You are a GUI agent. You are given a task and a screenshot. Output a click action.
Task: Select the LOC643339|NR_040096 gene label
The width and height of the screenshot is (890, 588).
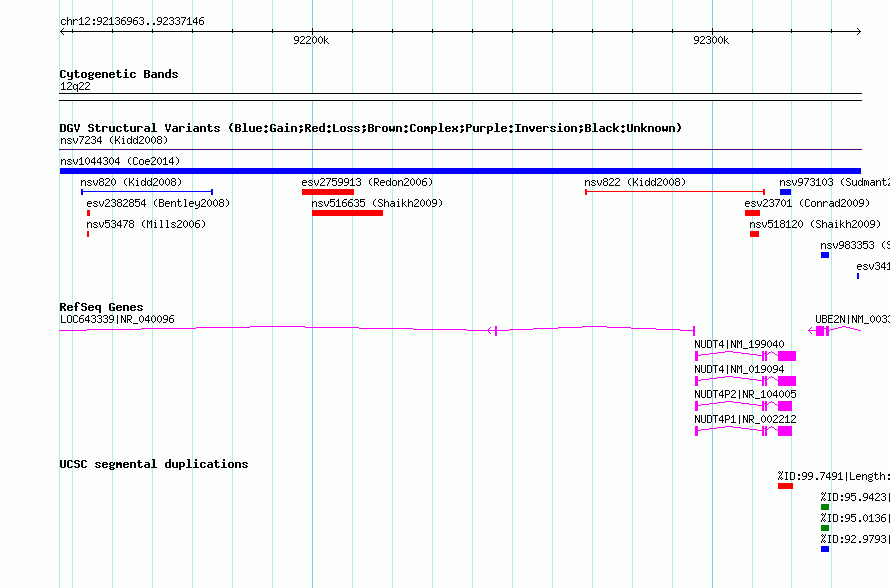click(117, 320)
